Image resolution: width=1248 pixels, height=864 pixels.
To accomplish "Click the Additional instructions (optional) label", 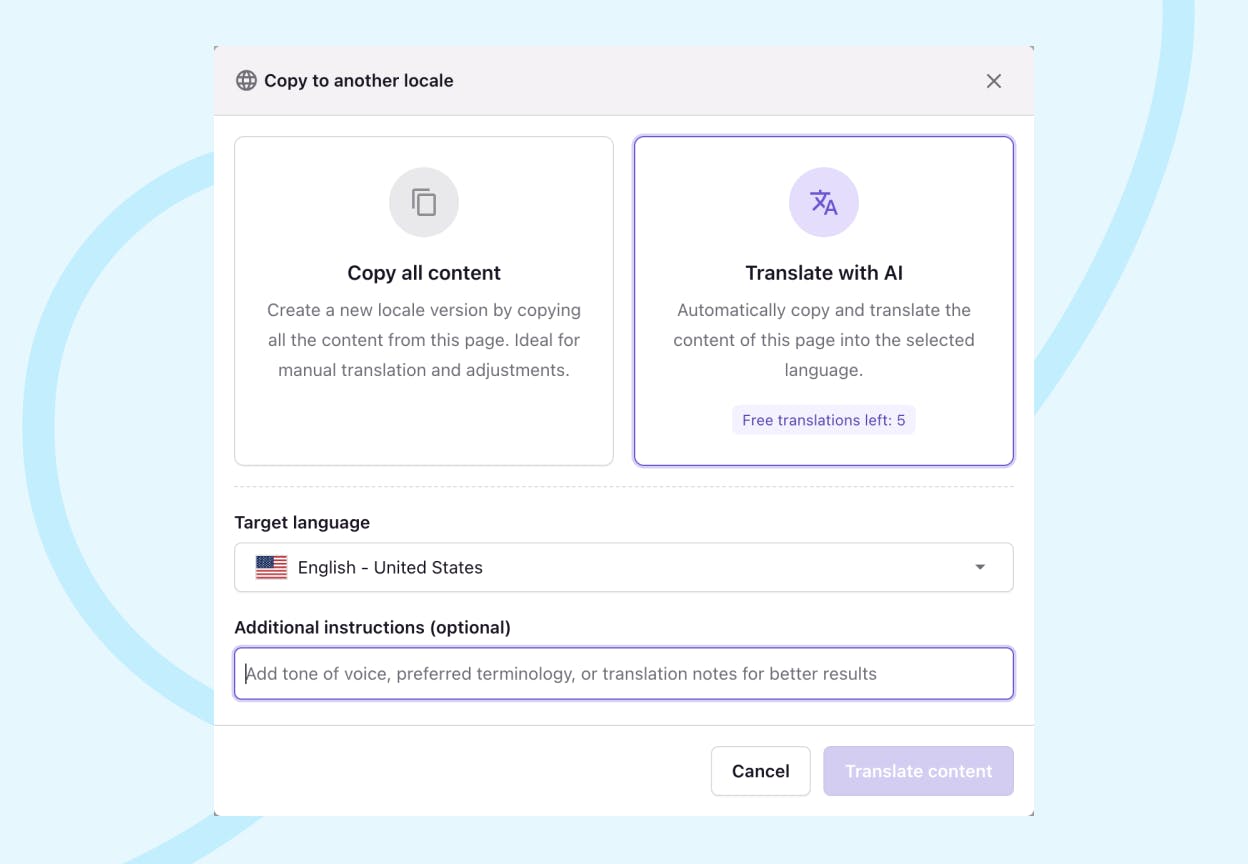I will point(372,627).
